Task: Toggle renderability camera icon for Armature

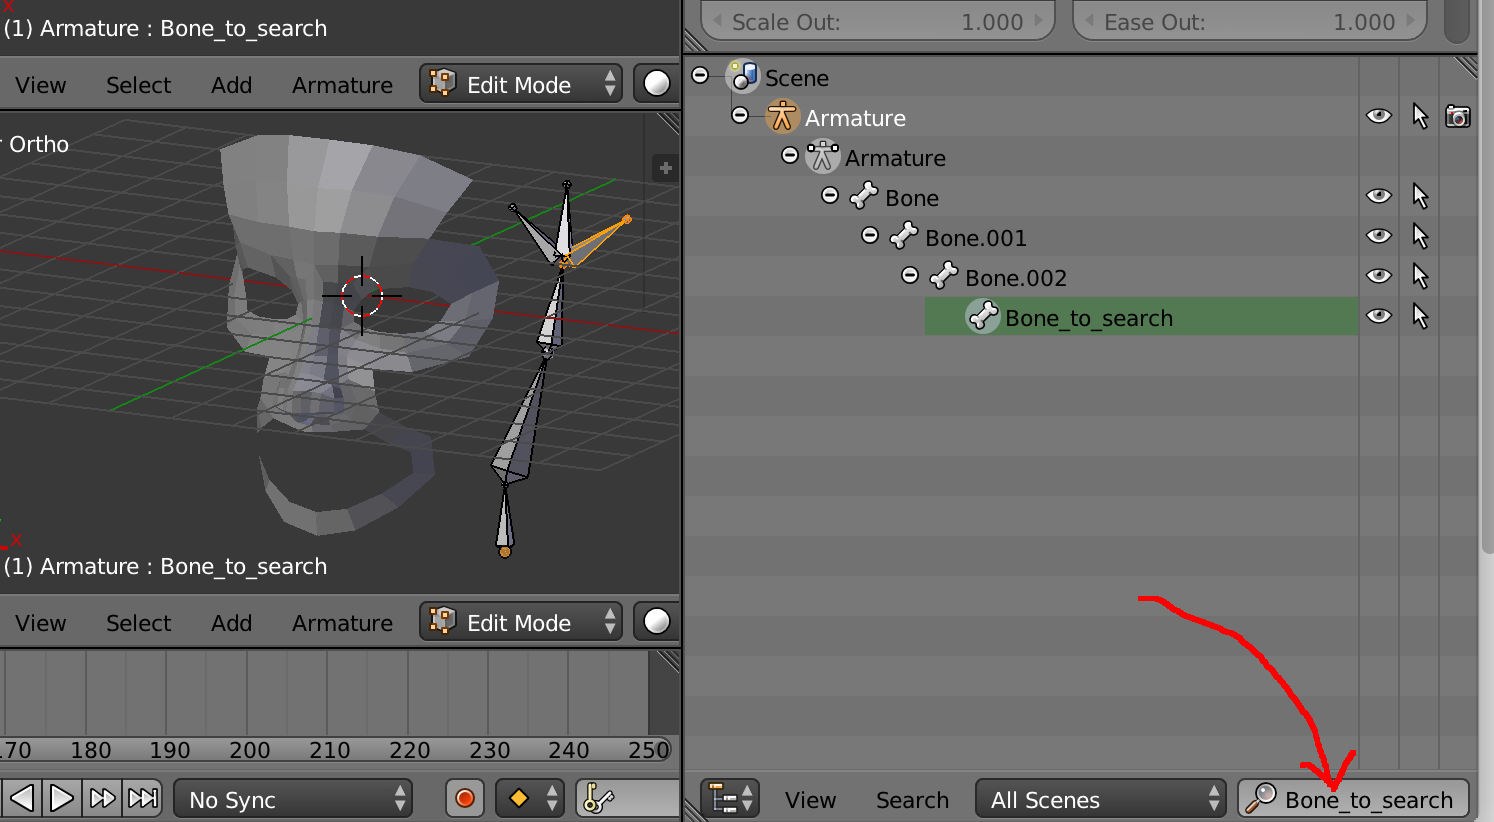Action: [1458, 117]
